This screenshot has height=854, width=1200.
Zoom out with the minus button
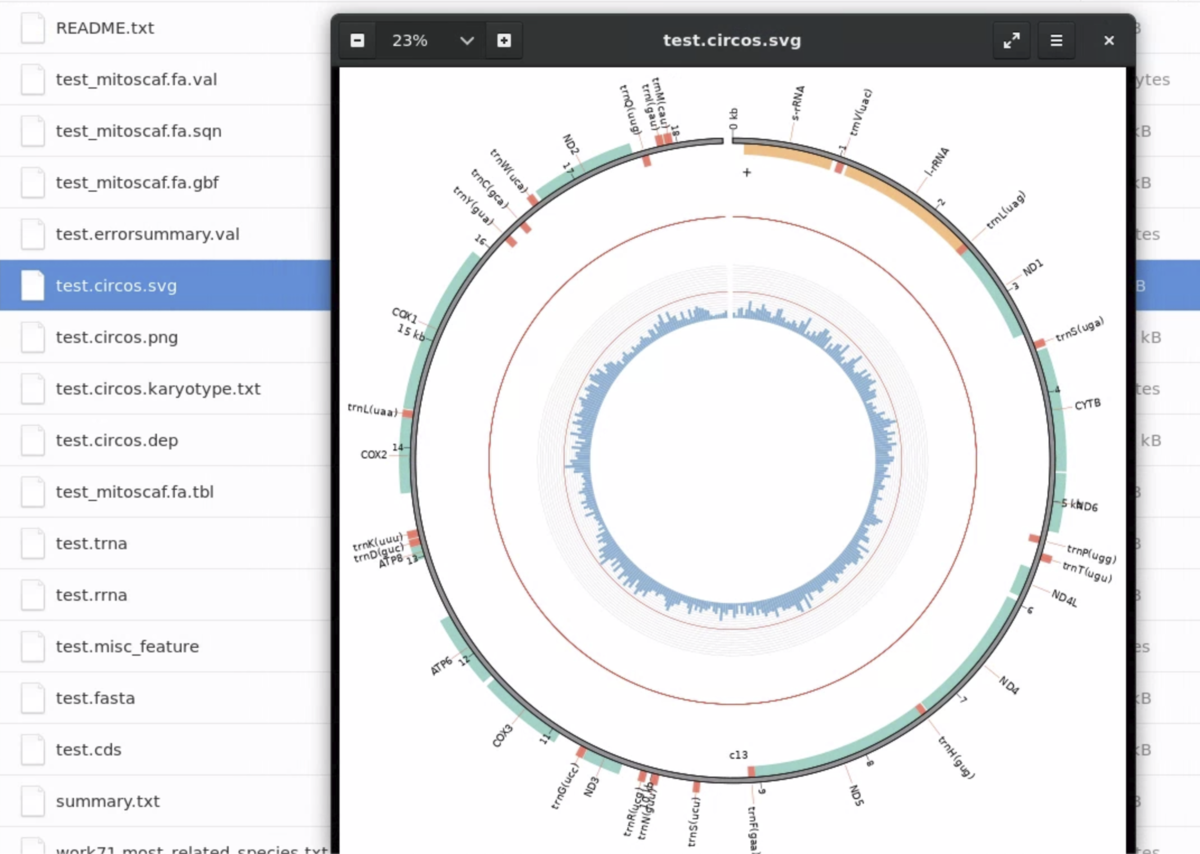358,41
